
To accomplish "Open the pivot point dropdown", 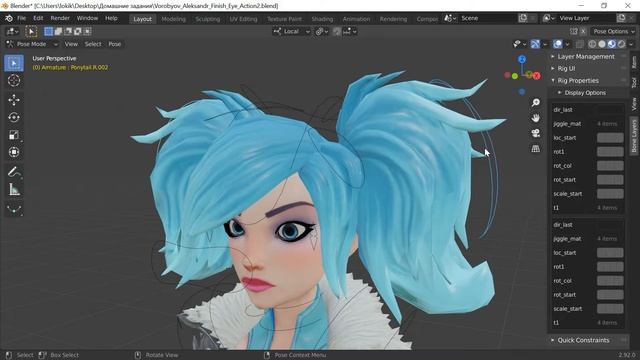I will click(x=322, y=31).
